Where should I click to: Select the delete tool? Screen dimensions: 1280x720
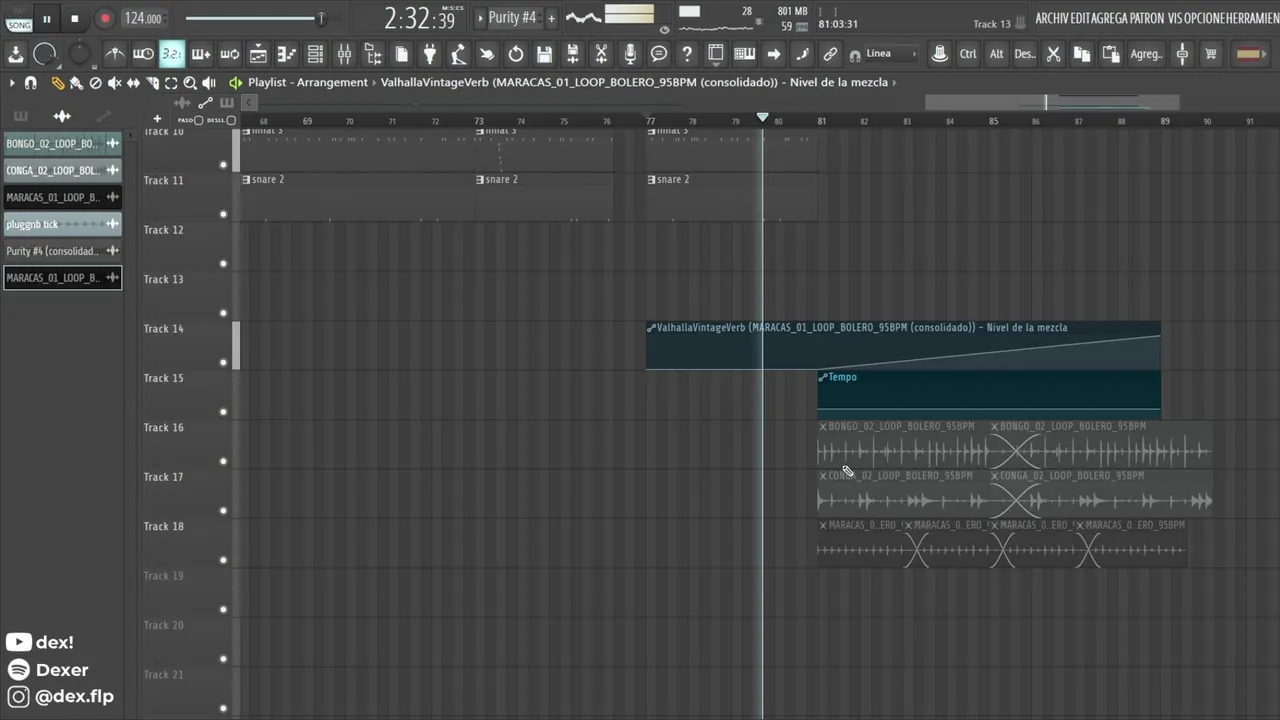click(95, 83)
